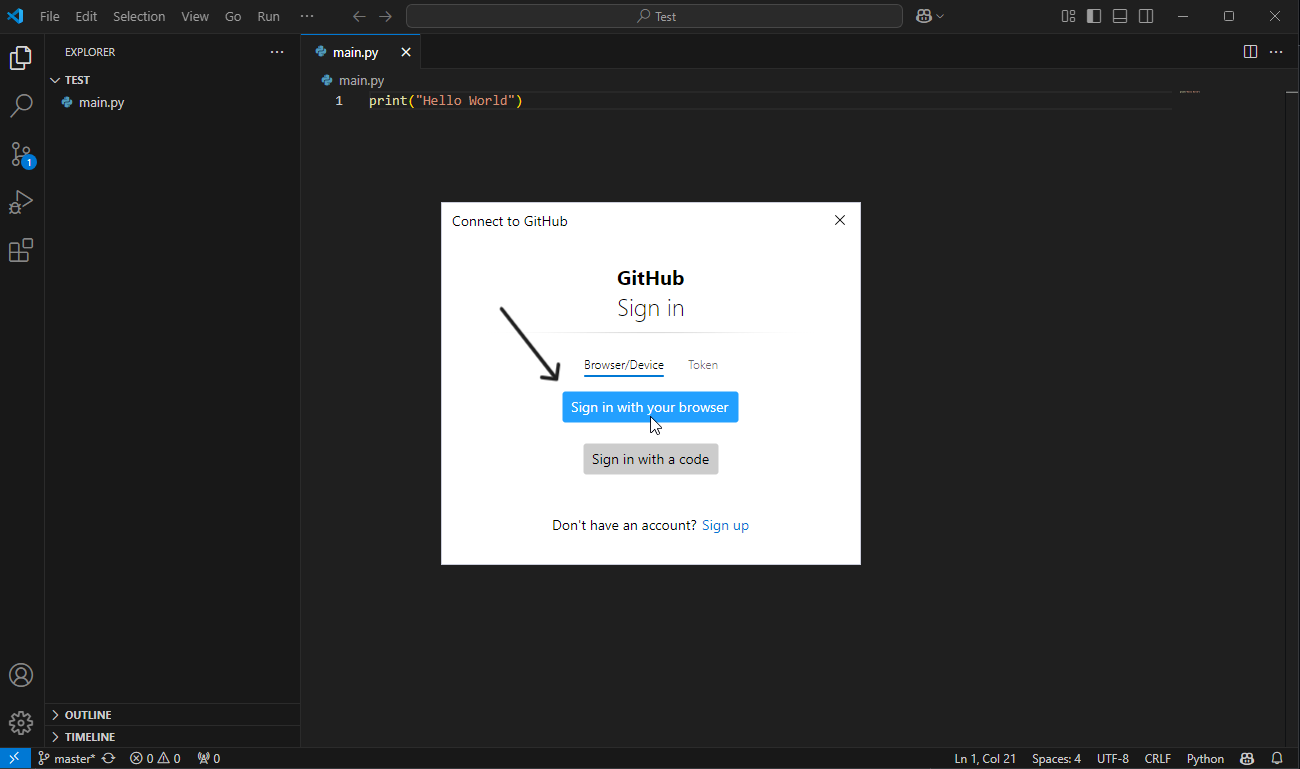Open the File menu

(50, 16)
